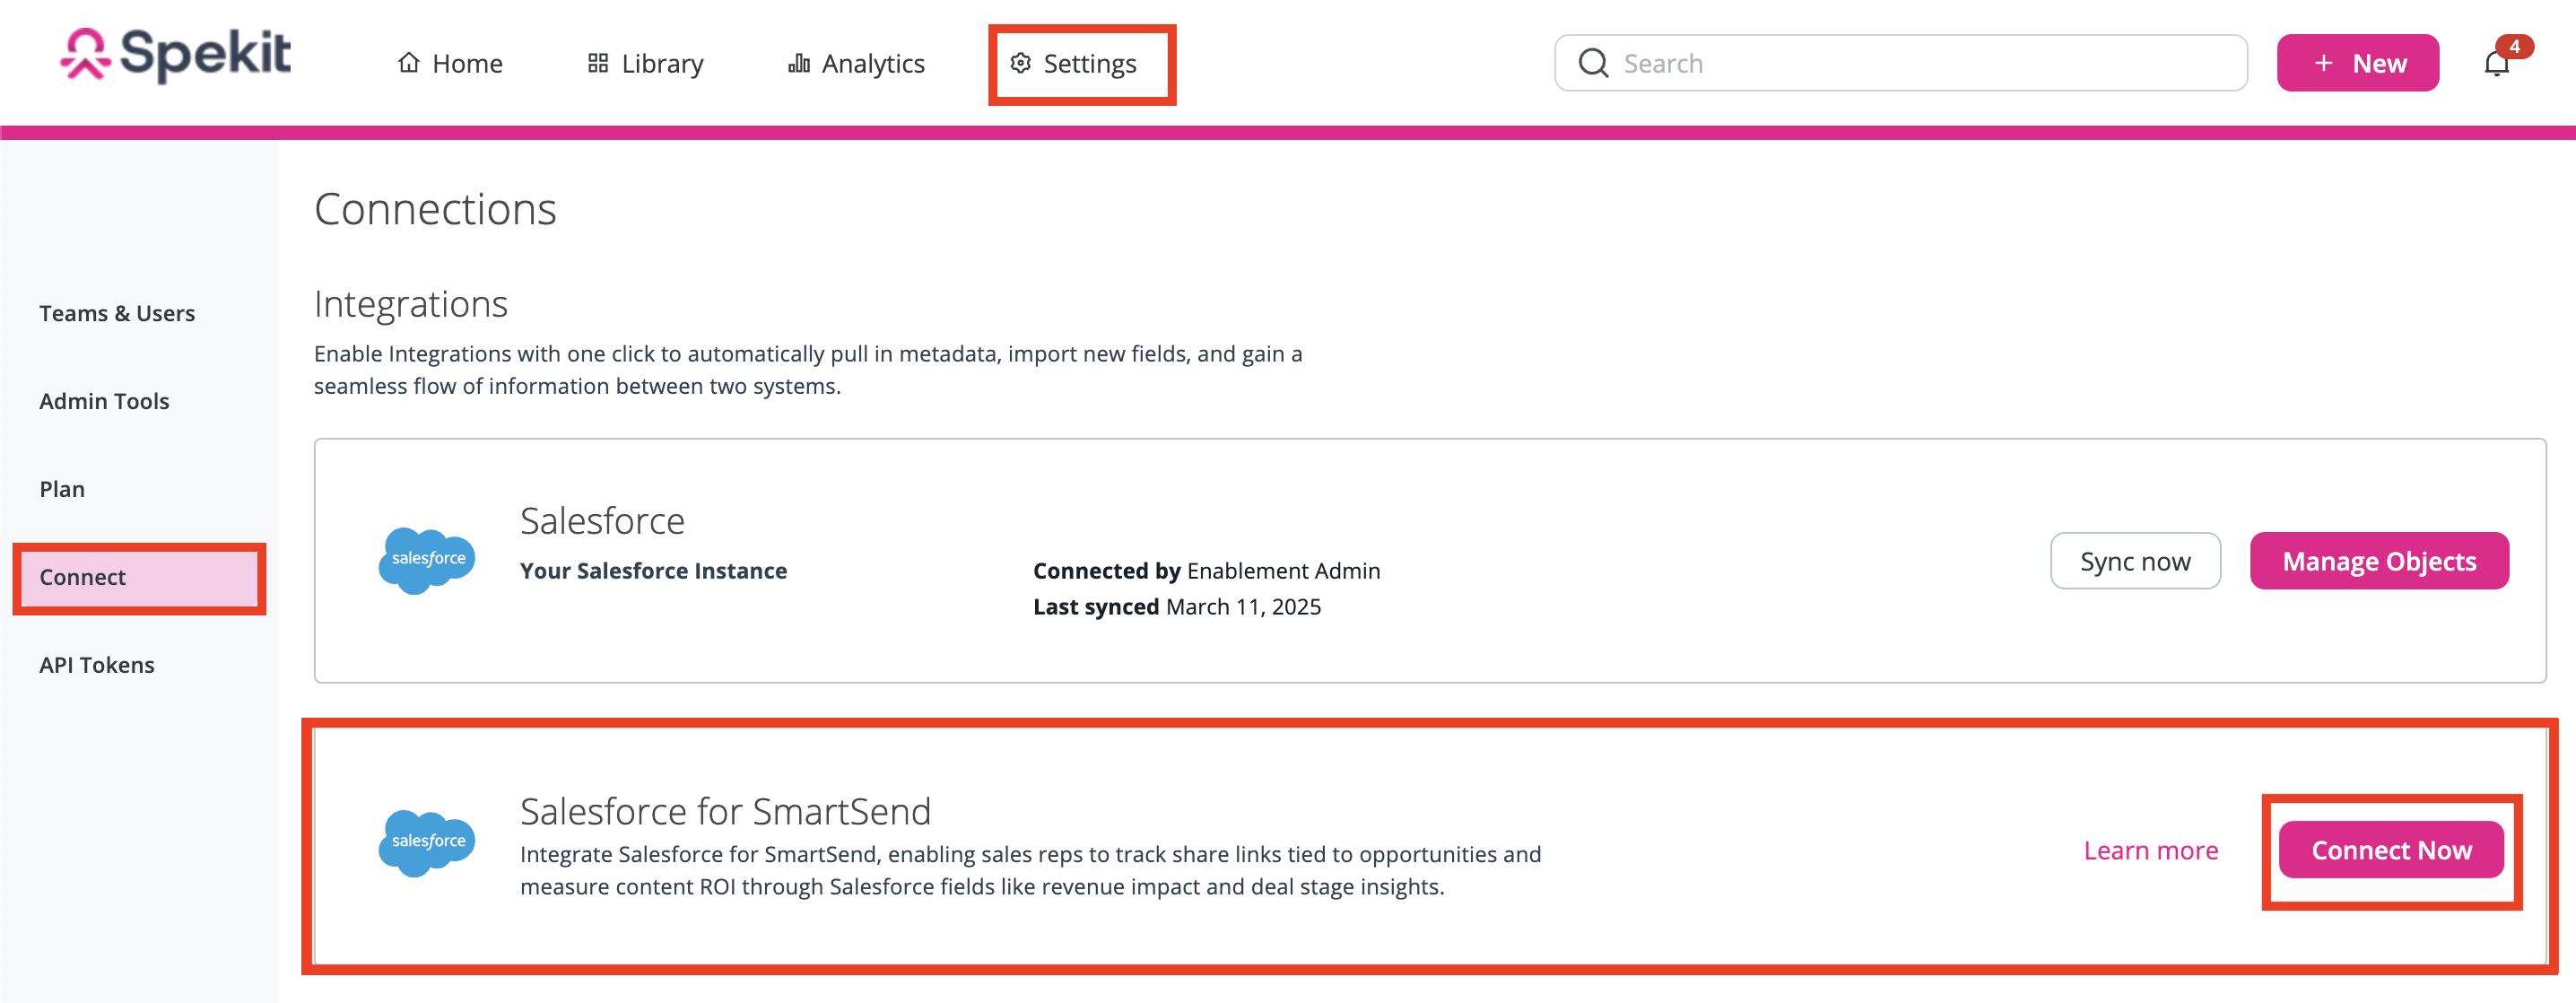The height and width of the screenshot is (1003, 2576).
Task: Click the Library grid icon
Action: [x=598, y=63]
